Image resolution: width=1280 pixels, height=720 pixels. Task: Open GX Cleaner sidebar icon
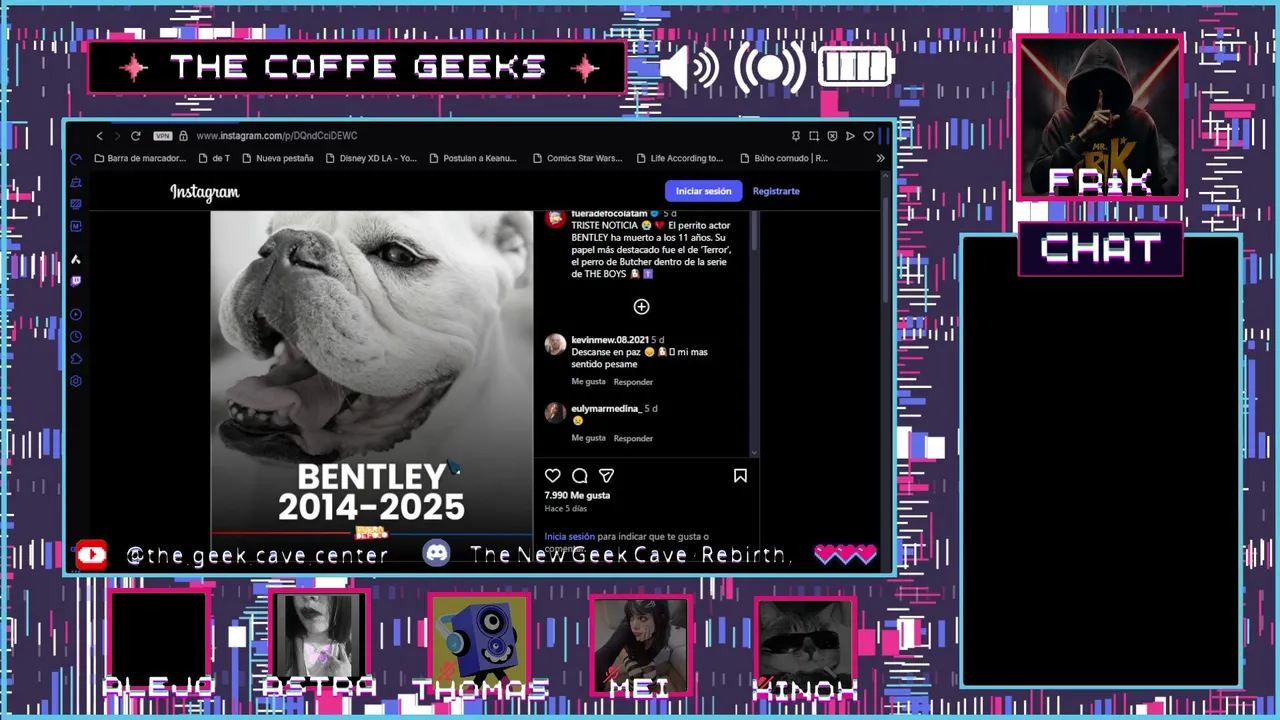[x=76, y=182]
